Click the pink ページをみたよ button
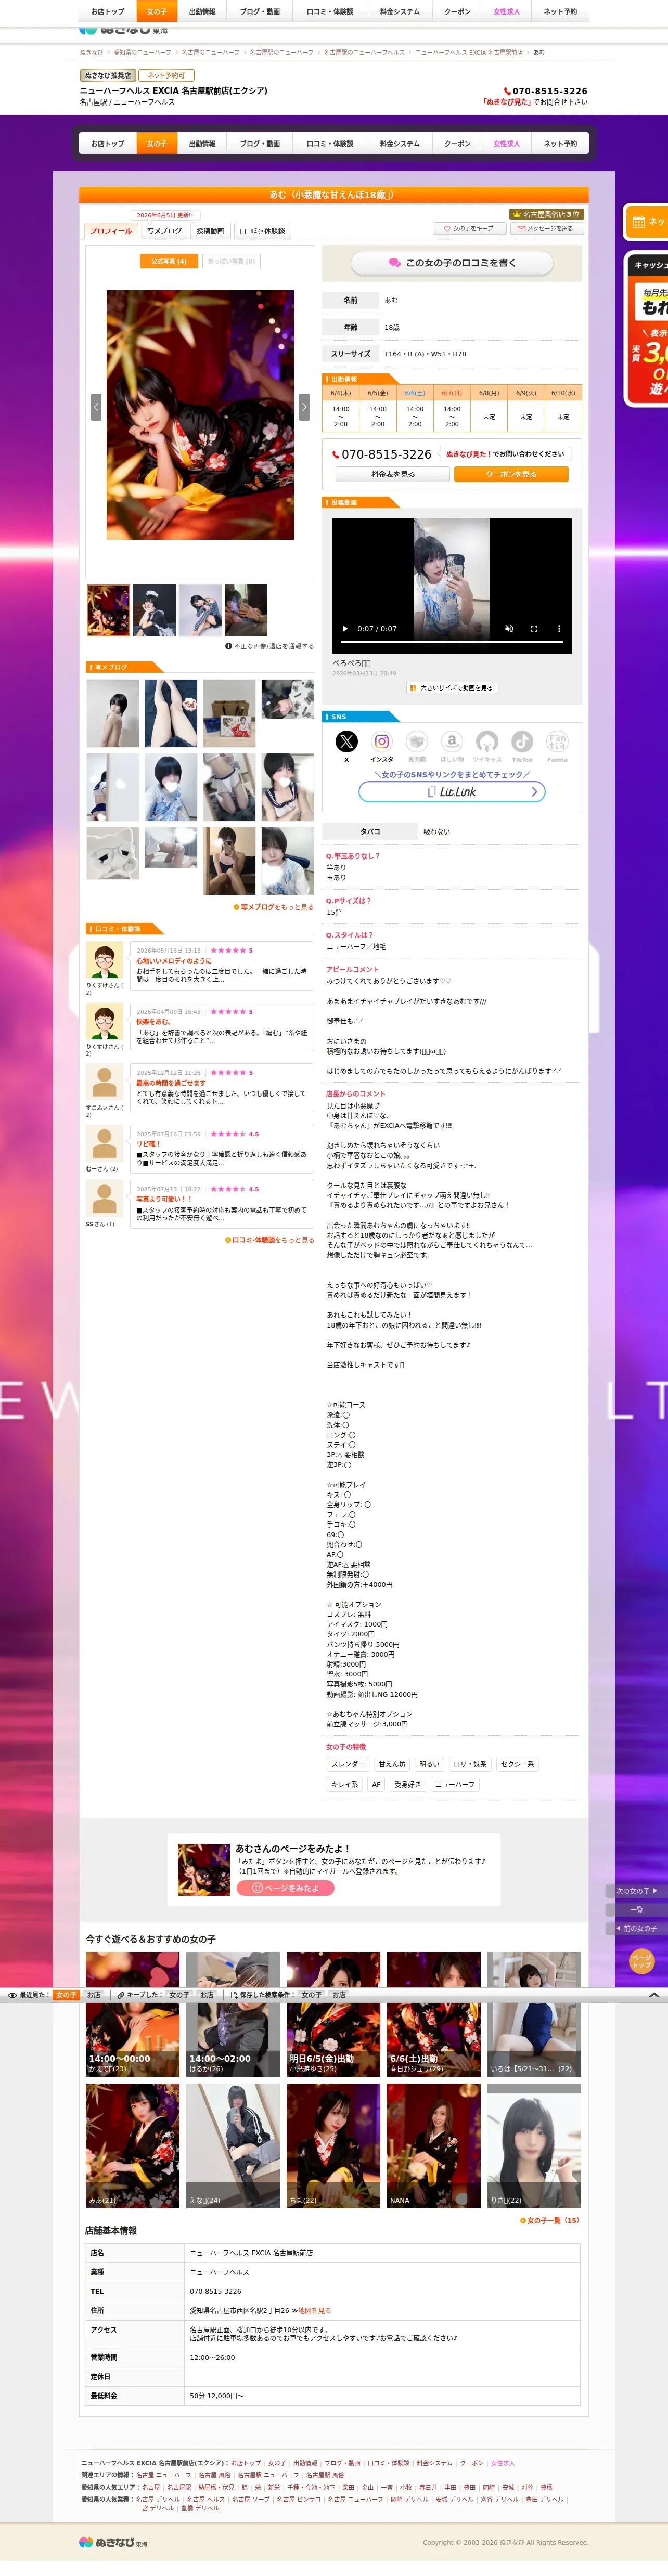The height and width of the screenshot is (2576, 668). (x=285, y=1888)
